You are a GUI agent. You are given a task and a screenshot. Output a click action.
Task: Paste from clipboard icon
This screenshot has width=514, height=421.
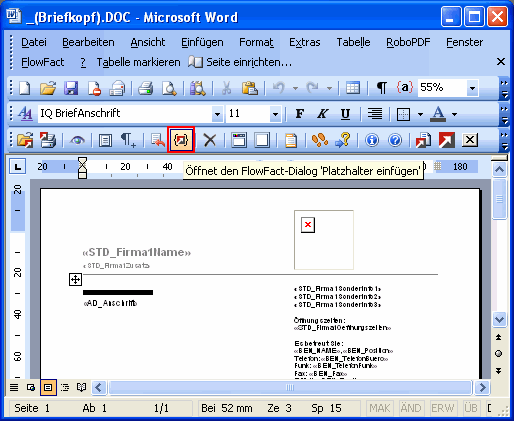point(249,88)
